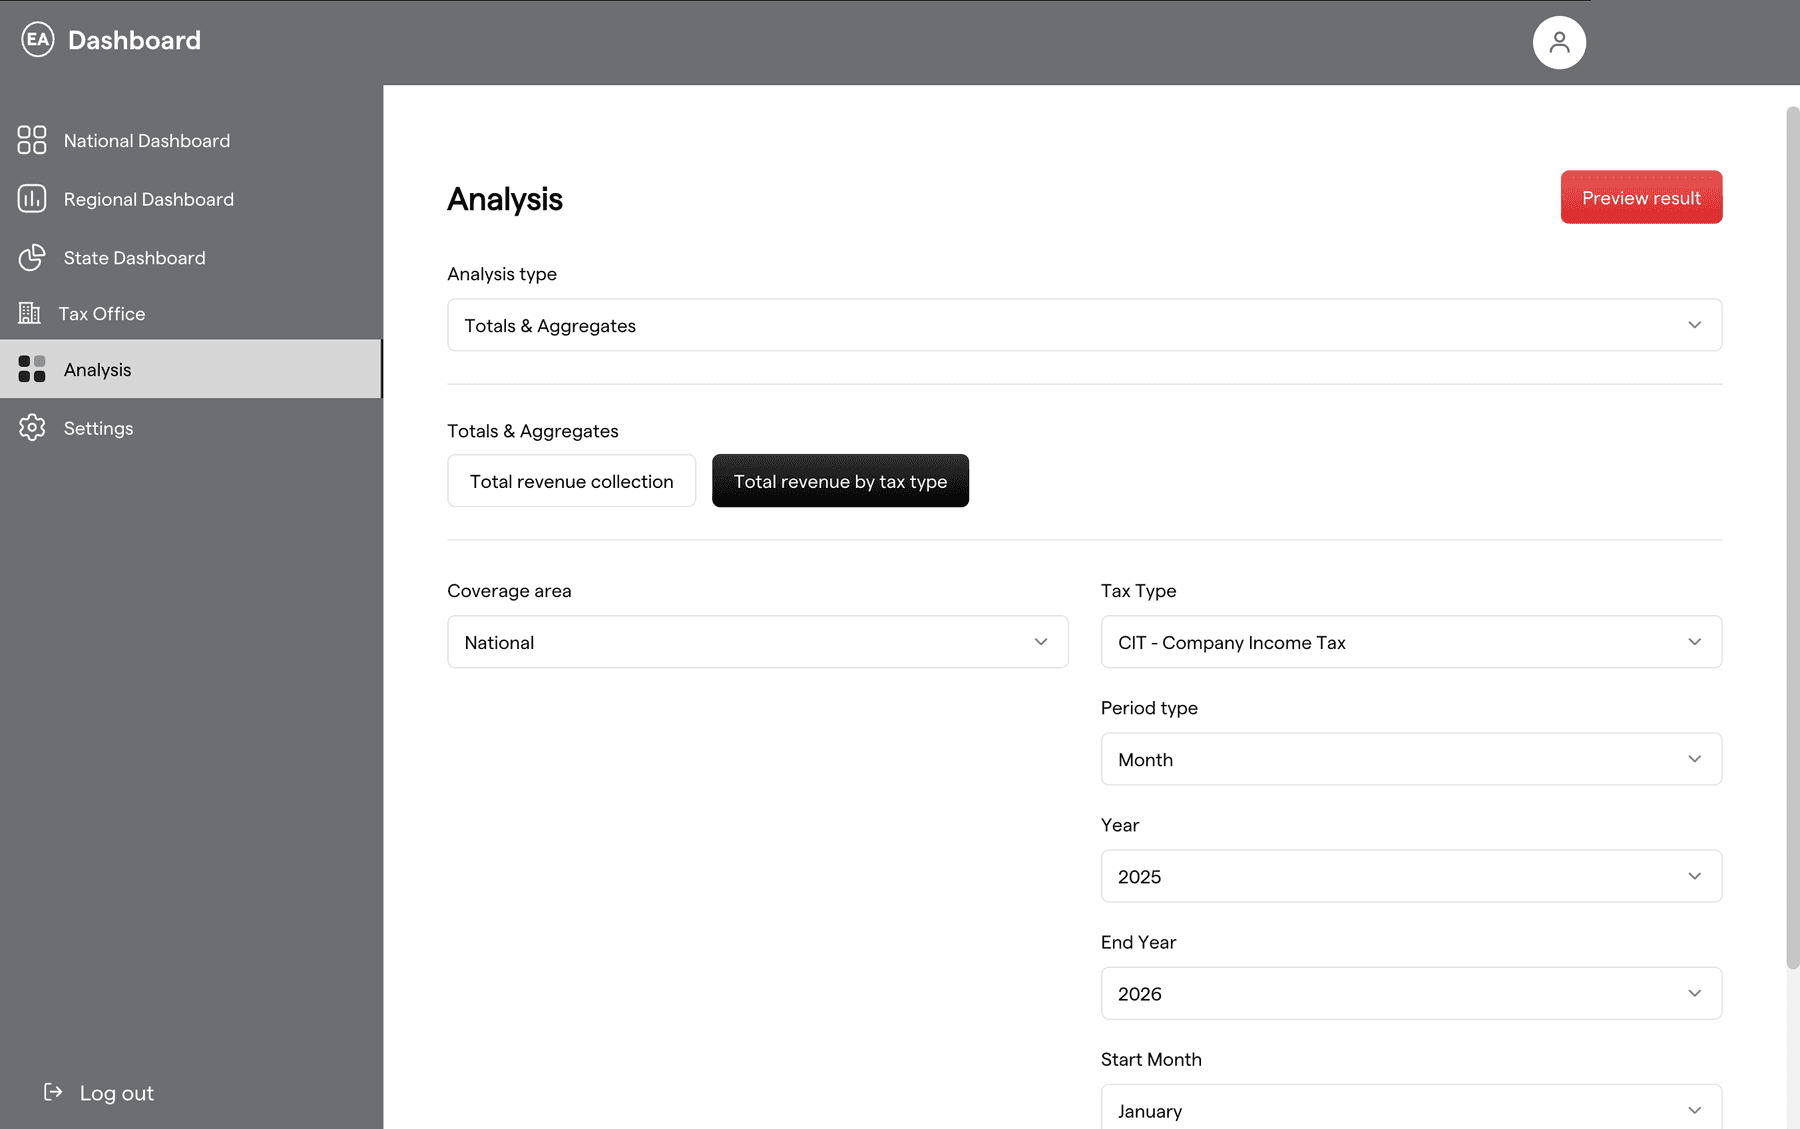
Task: Click the Tax Office building icon
Action: click(29, 313)
